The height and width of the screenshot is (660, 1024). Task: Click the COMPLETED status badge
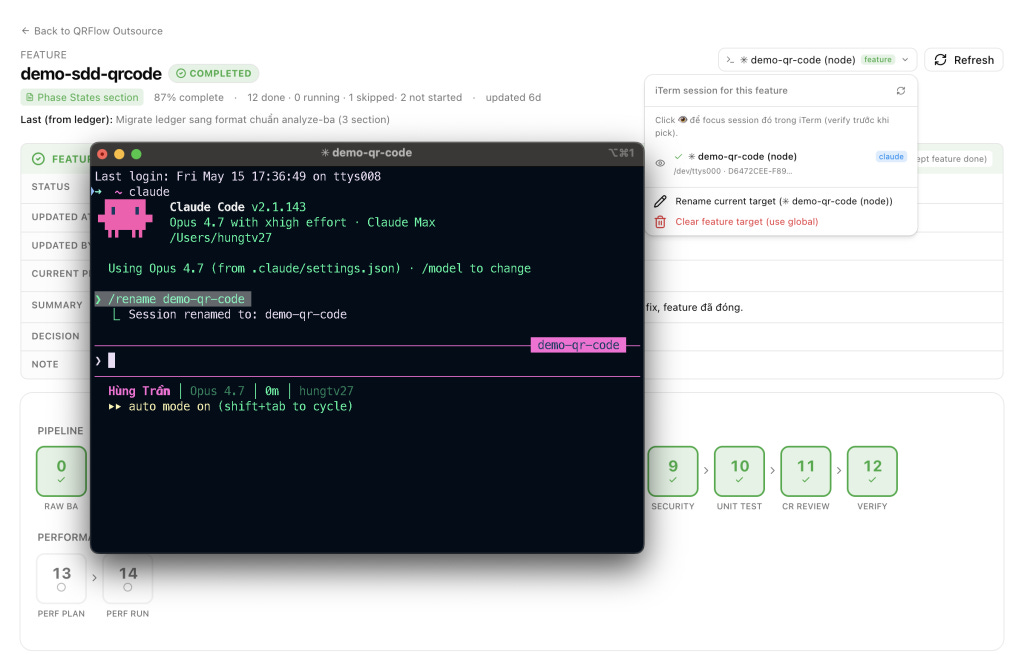pyautogui.click(x=214, y=73)
